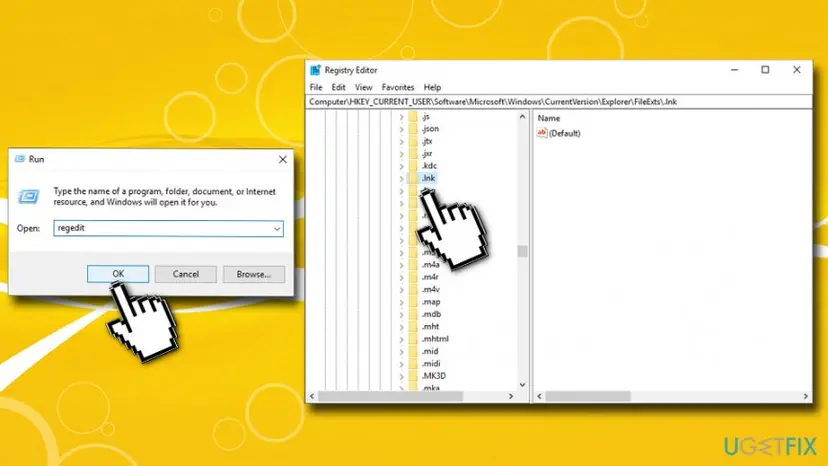Open the Help menu in Registry Editor
Image resolution: width=828 pixels, height=466 pixels.
432,87
